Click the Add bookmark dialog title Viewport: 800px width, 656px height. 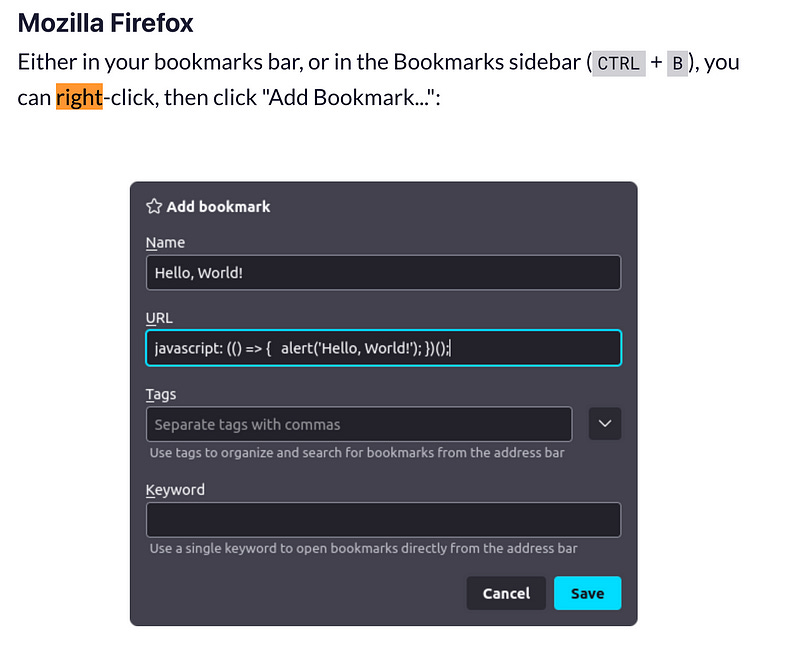[x=218, y=206]
